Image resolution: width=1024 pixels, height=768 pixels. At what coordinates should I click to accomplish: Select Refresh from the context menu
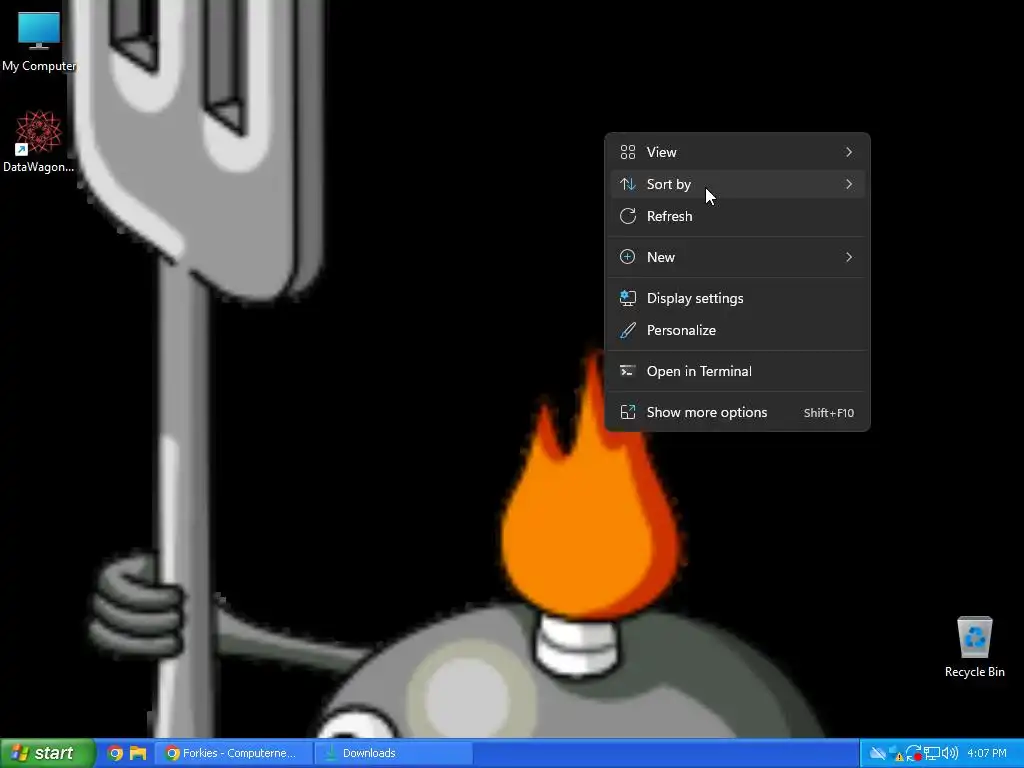pos(737,216)
